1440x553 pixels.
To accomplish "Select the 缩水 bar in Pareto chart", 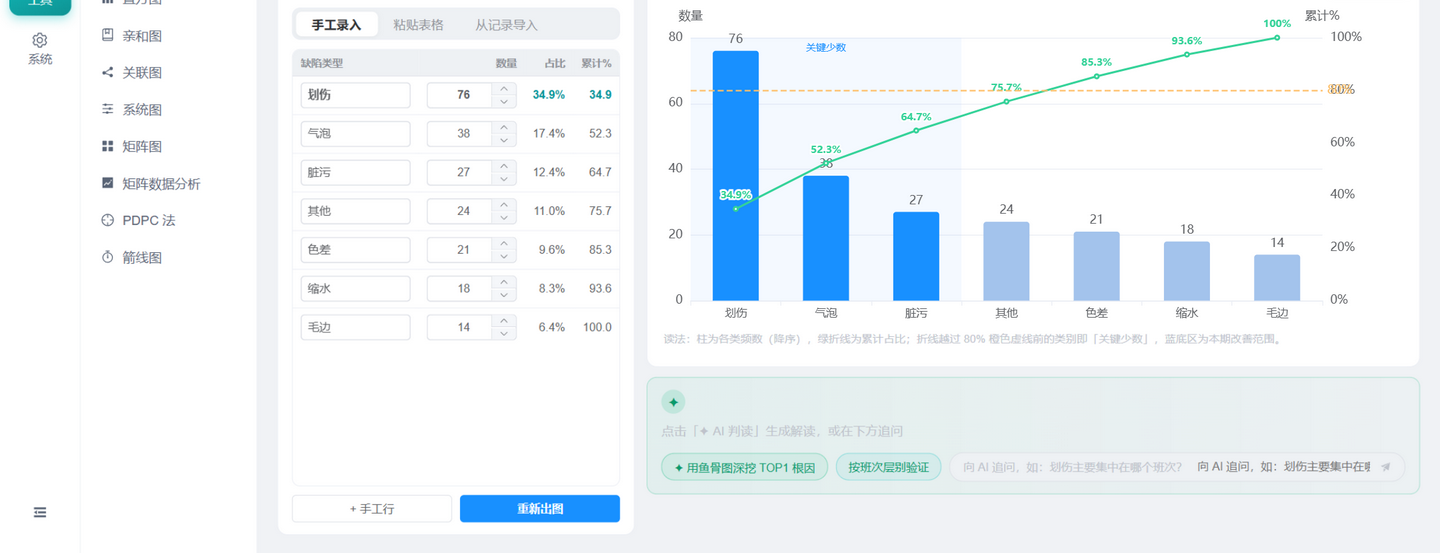I will (1187, 271).
